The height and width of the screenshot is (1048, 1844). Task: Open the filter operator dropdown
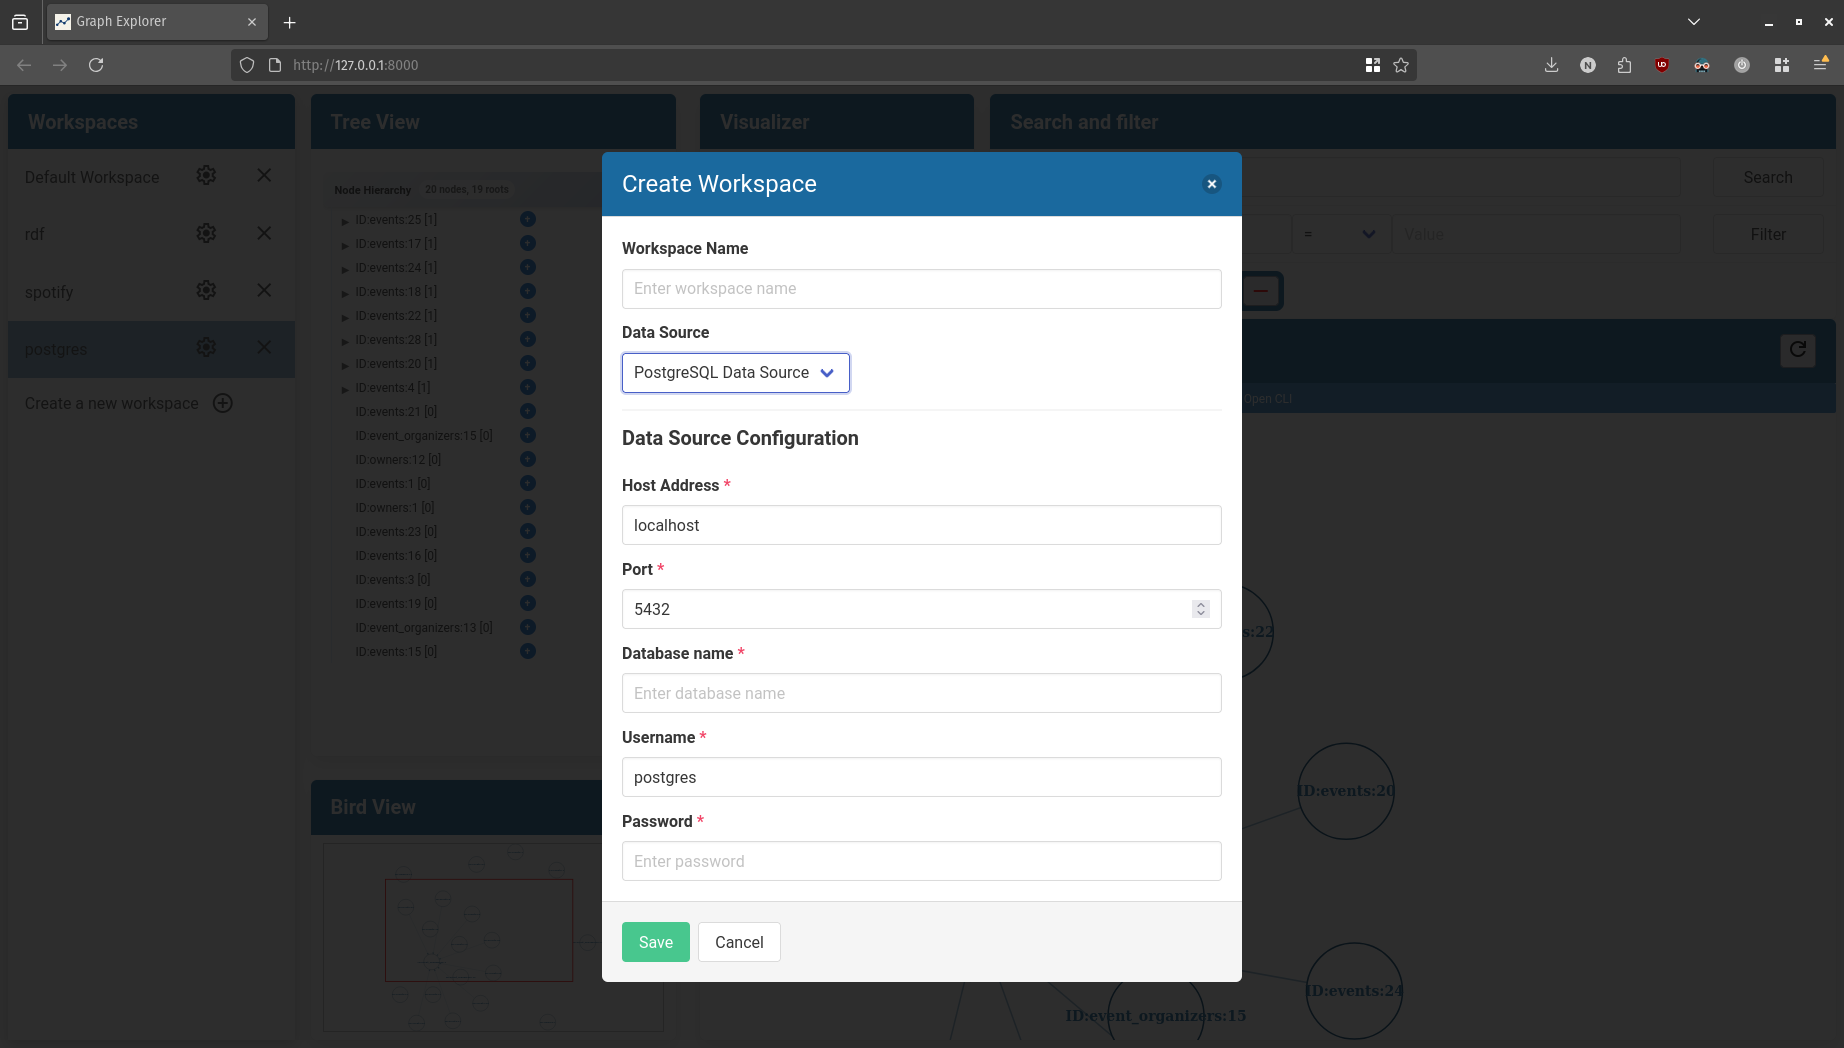pos(1340,234)
